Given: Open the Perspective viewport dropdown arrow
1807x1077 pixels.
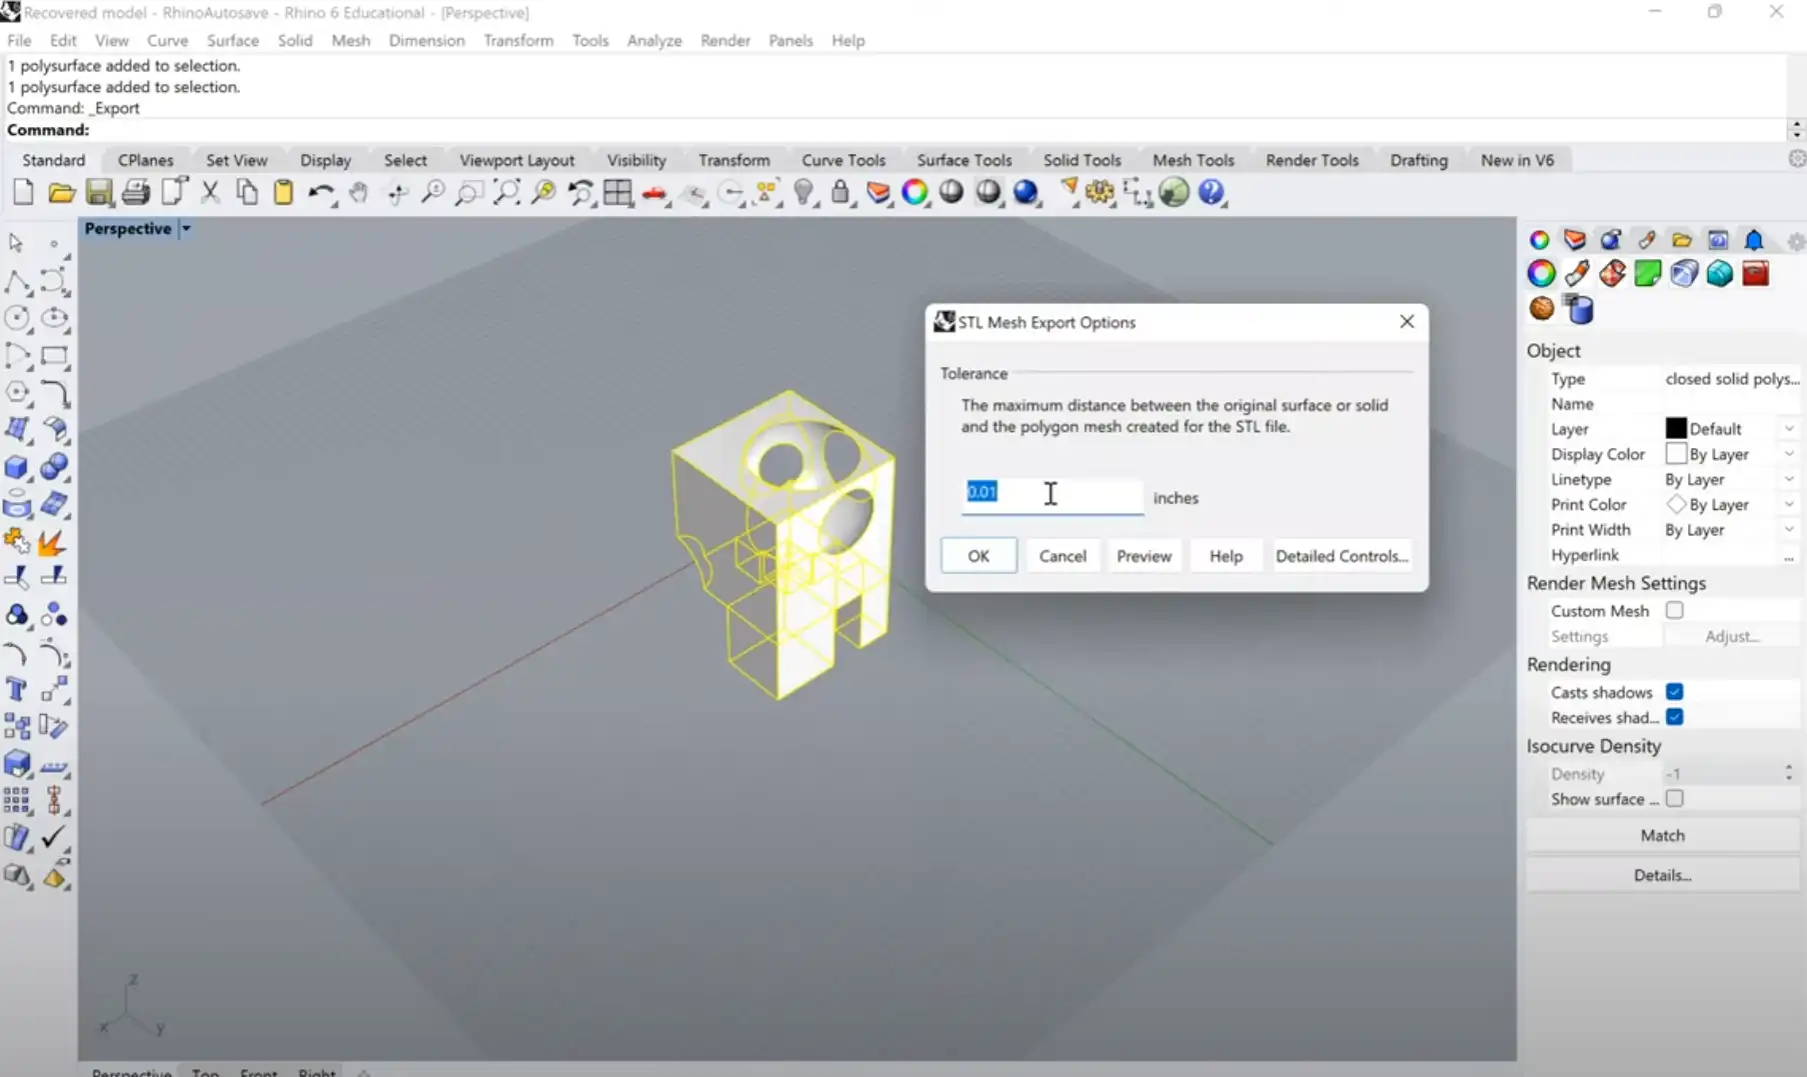Looking at the screenshot, I should point(186,229).
